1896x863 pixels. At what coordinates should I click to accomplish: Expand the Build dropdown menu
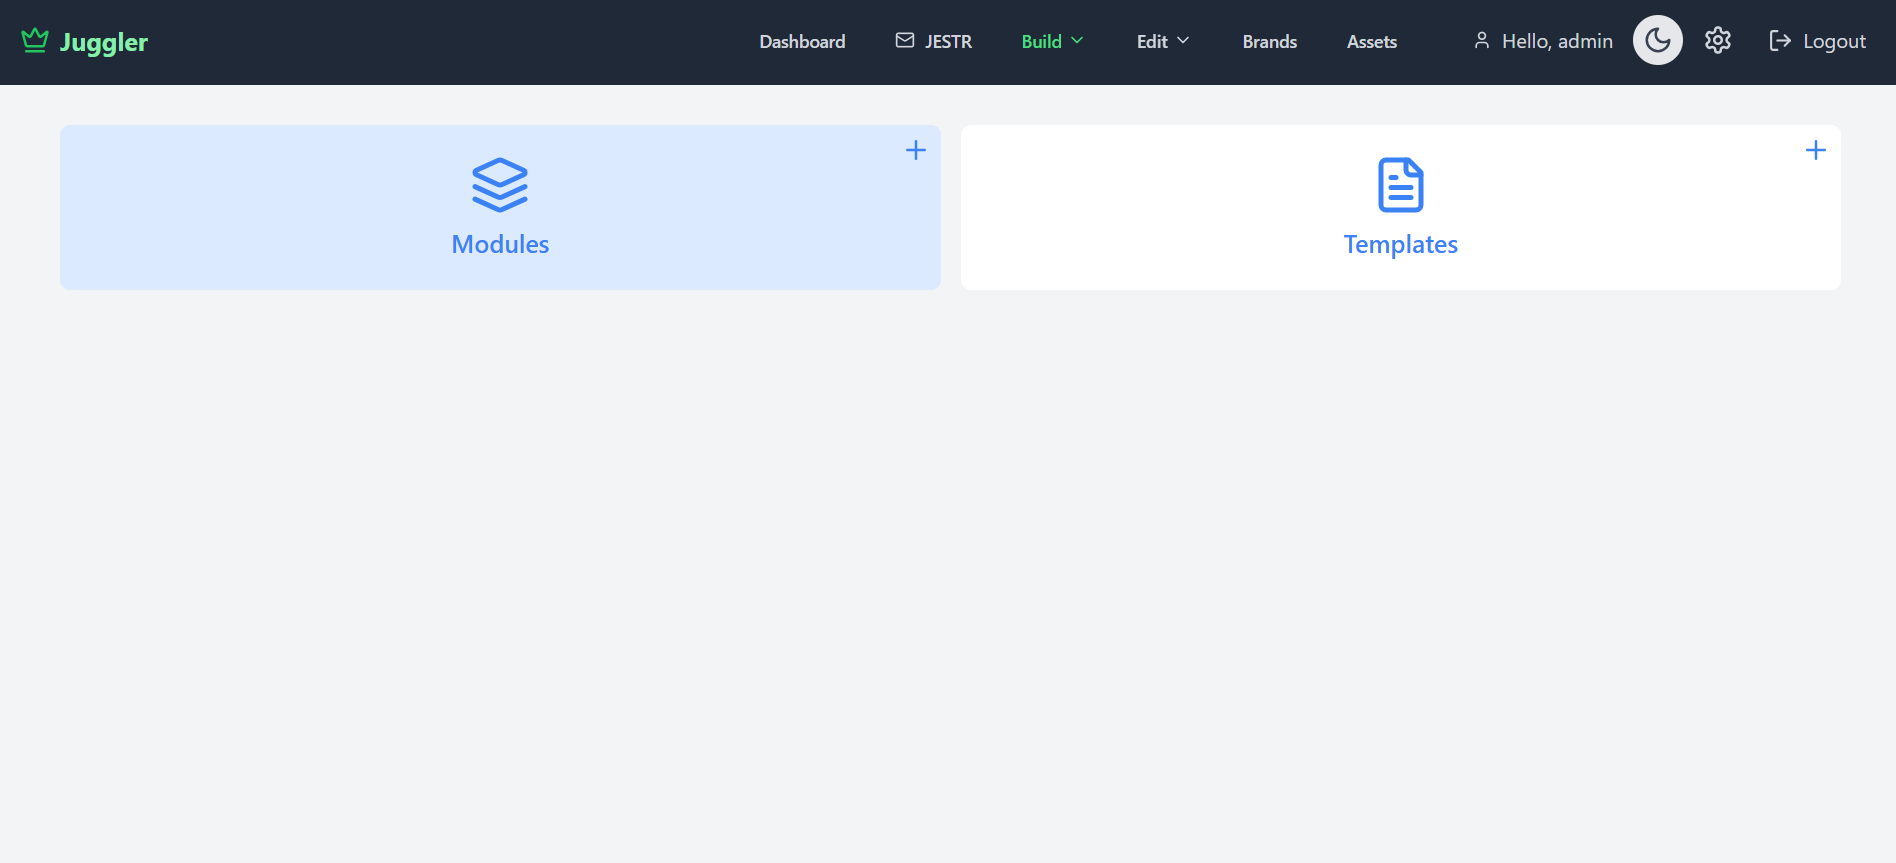1041,41
